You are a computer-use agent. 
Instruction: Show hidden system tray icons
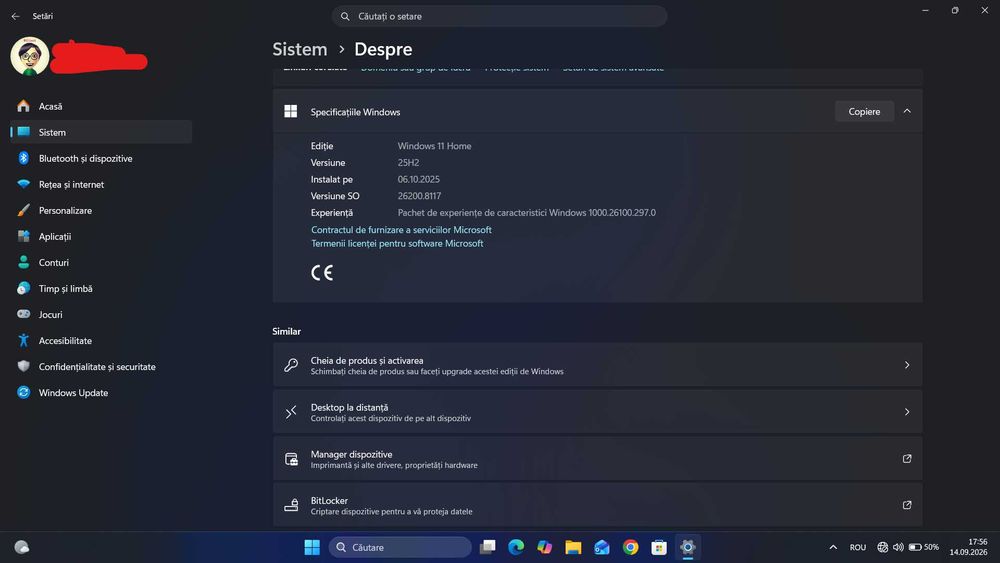[833, 547]
